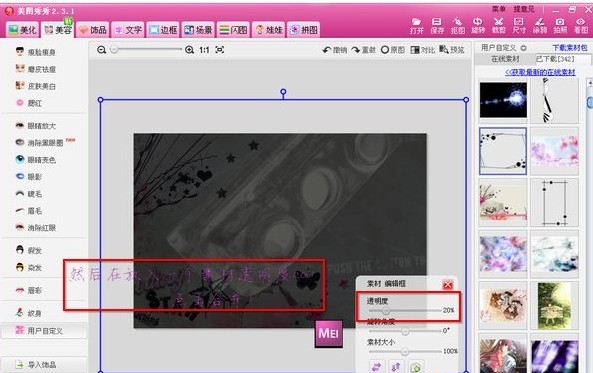Switch to the 美化 tab
The height and width of the screenshot is (373, 593).
pos(22,30)
